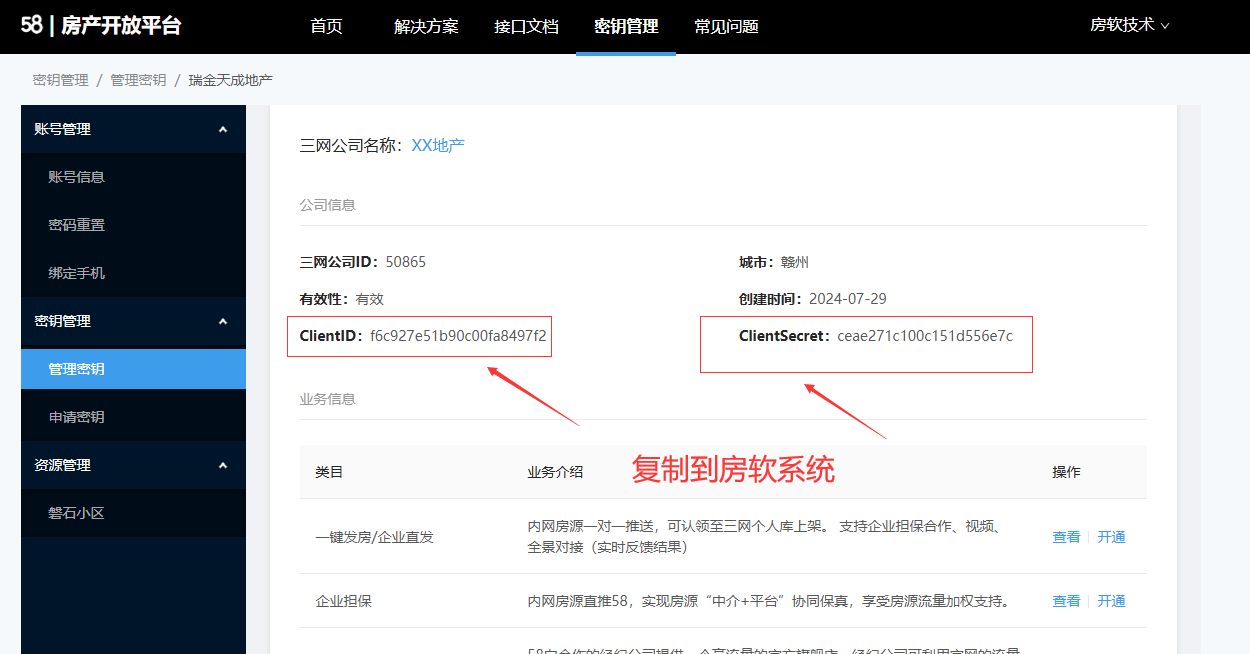Click the company ID value 50865
Screen dimensions: 1250x654
406,262
